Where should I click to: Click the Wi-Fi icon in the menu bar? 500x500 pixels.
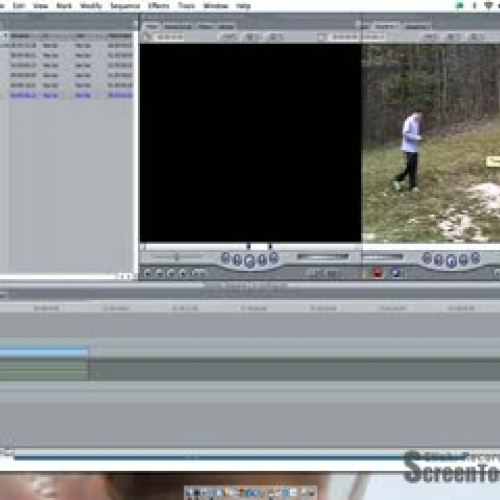pyautogui.click(x=488, y=6)
